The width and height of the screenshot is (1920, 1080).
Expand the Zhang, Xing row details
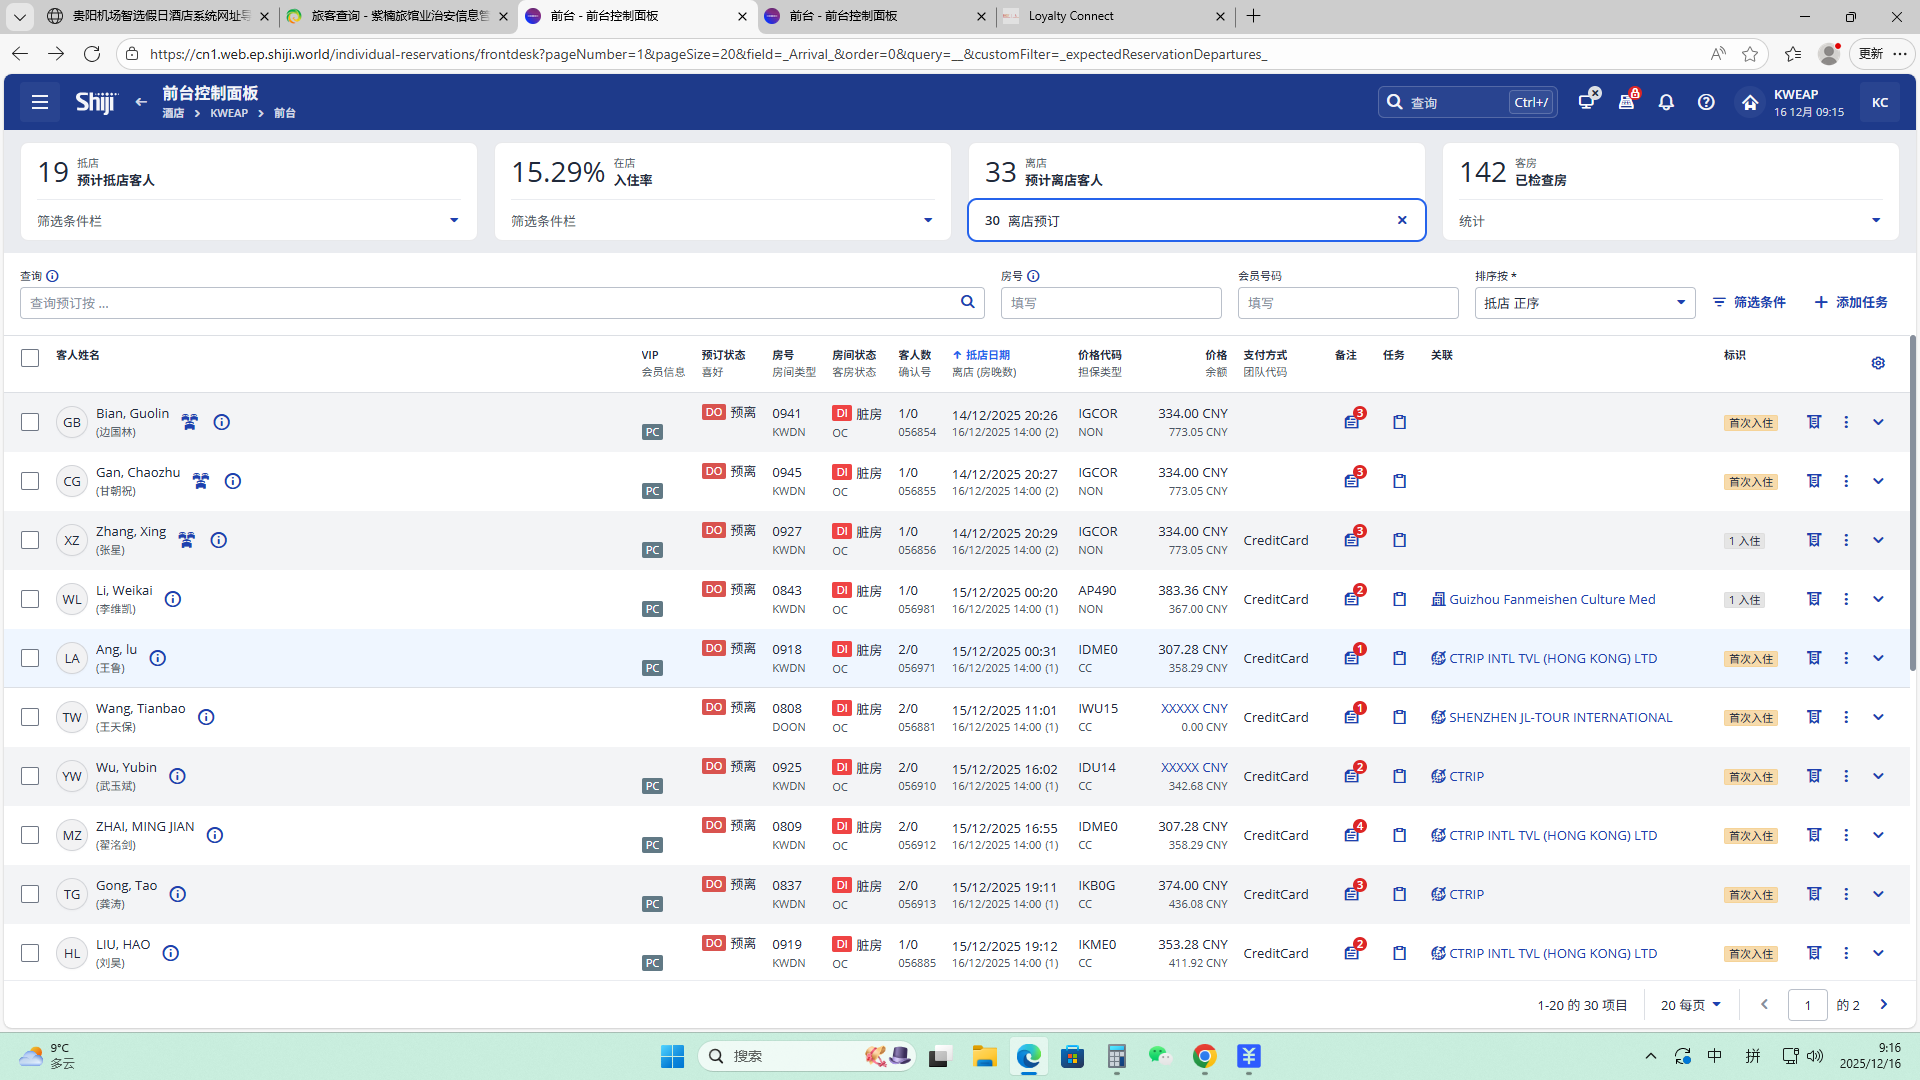[x=1878, y=540]
